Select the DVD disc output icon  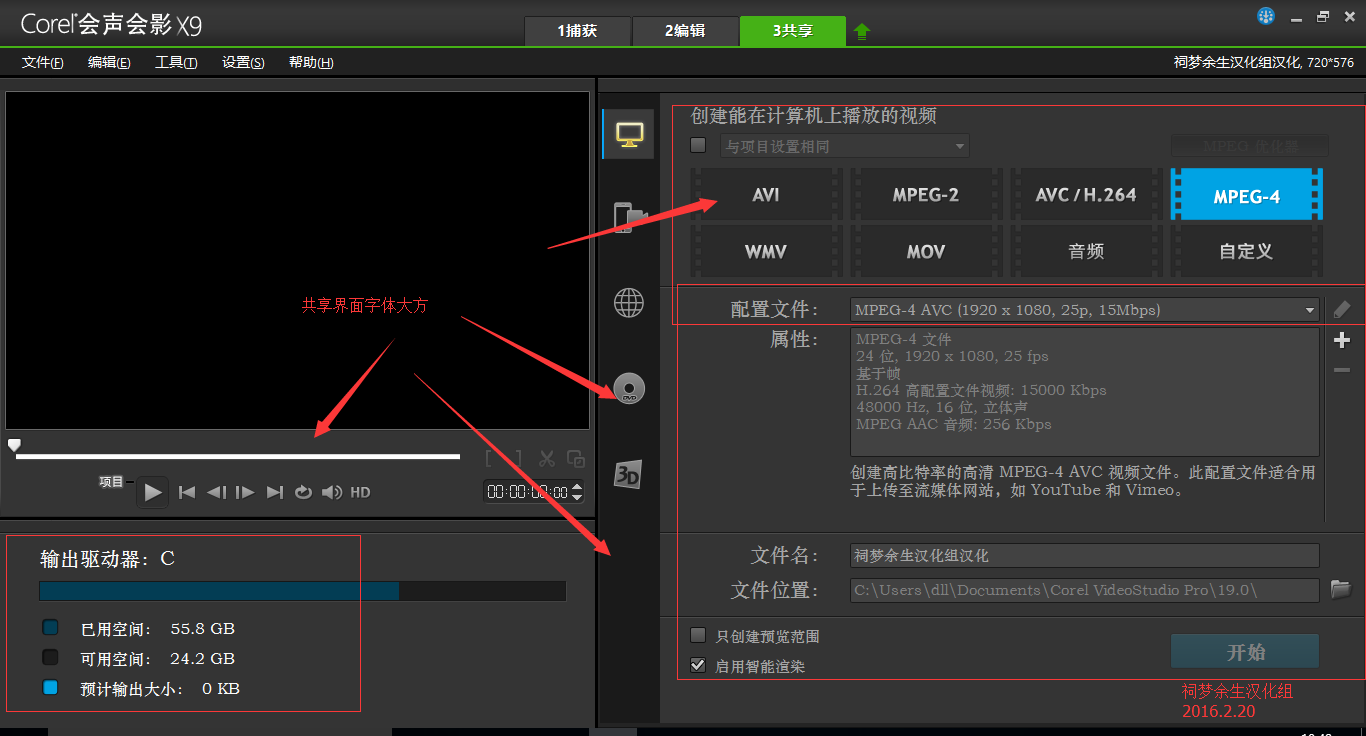tap(629, 388)
